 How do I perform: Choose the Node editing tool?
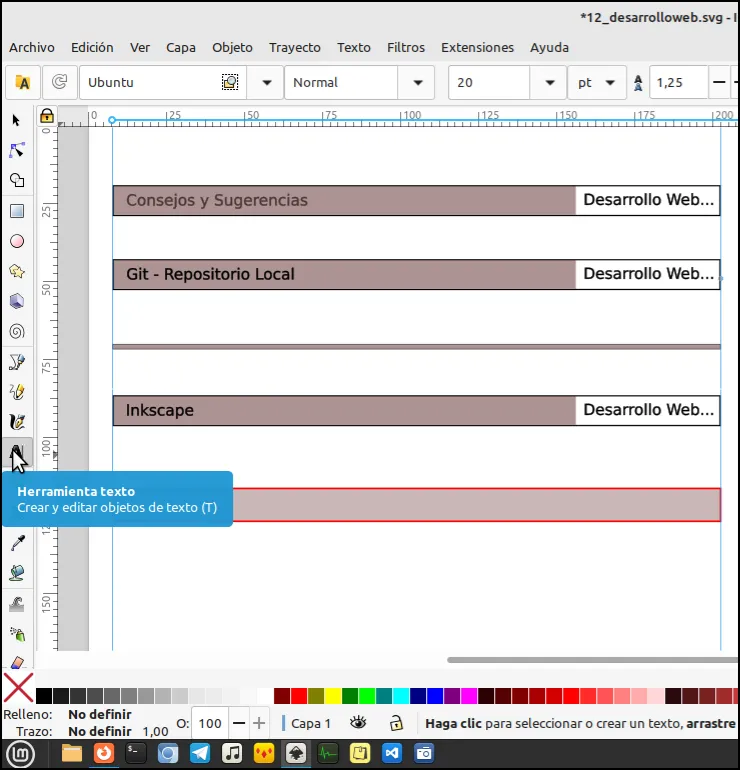coord(17,150)
